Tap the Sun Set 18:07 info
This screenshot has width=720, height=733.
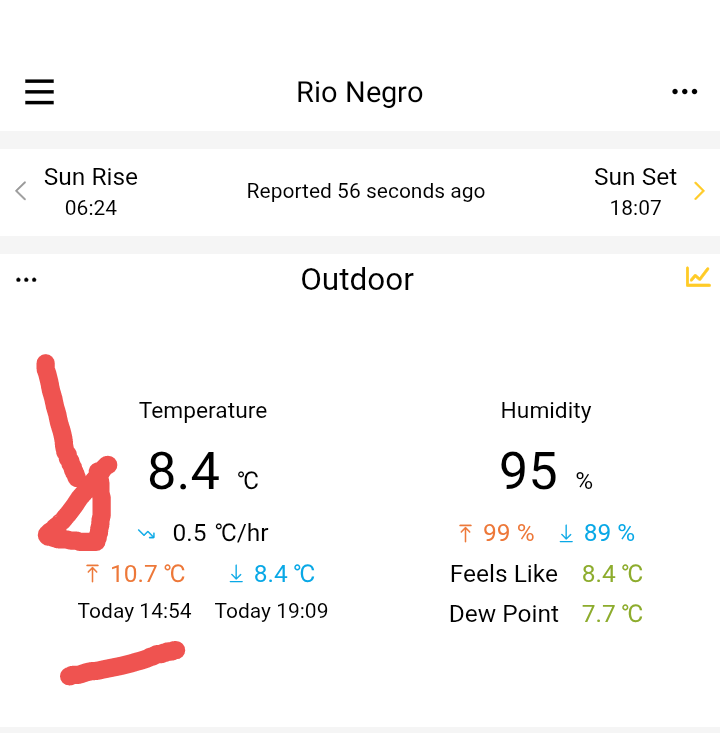pos(635,192)
